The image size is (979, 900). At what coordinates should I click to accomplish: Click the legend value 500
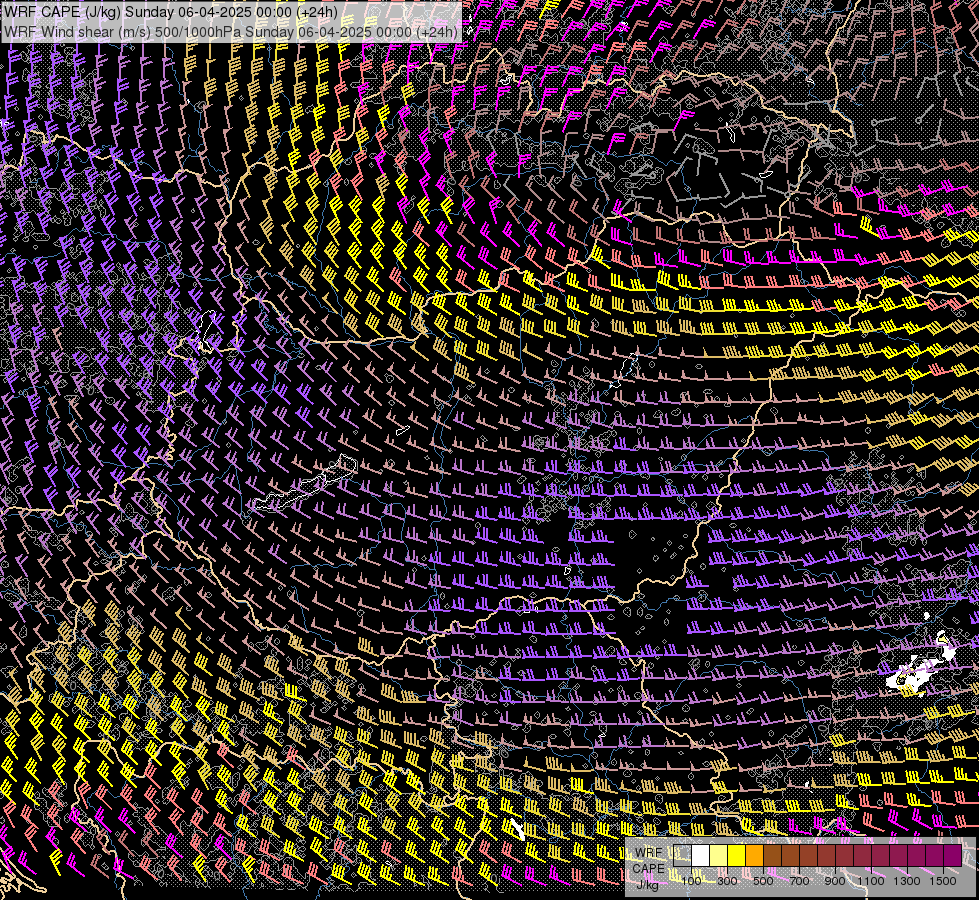[763, 881]
